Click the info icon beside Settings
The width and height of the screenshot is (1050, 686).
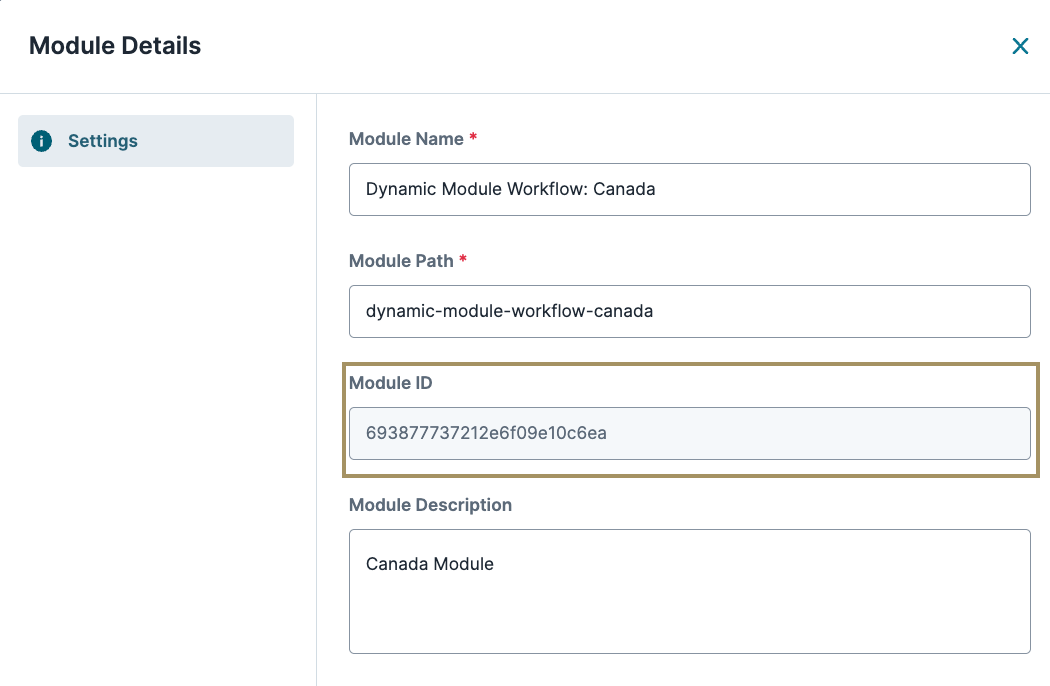point(41,140)
